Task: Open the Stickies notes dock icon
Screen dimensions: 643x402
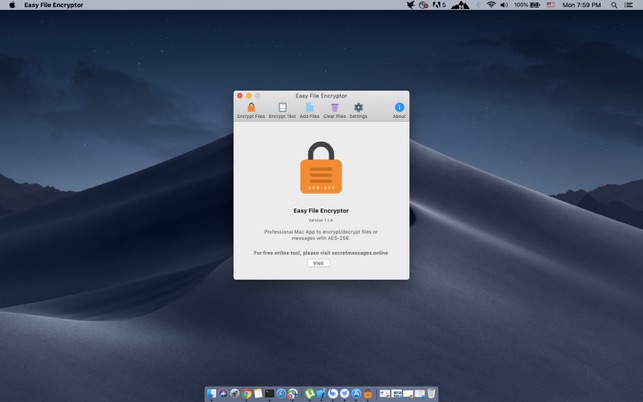Action: point(258,394)
